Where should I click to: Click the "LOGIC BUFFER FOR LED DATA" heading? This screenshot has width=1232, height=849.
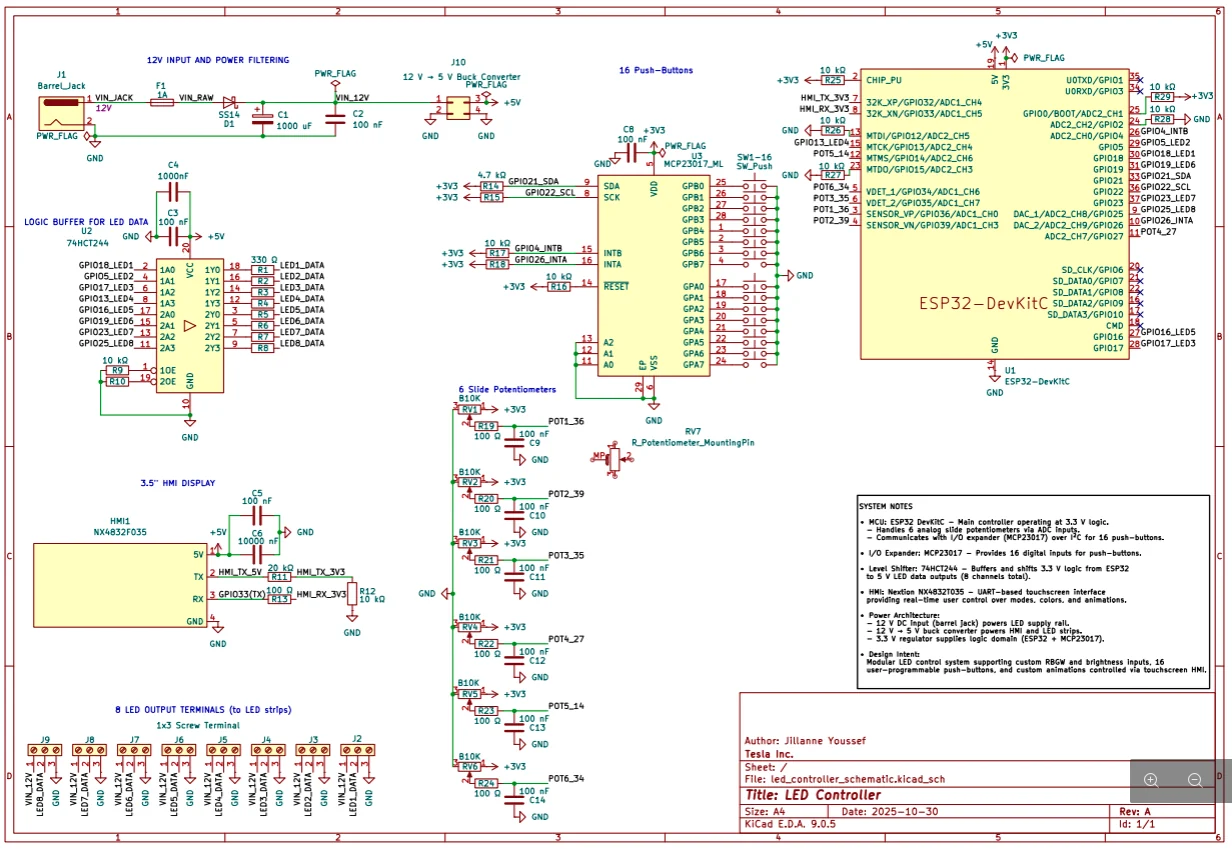pyautogui.click(x=86, y=222)
